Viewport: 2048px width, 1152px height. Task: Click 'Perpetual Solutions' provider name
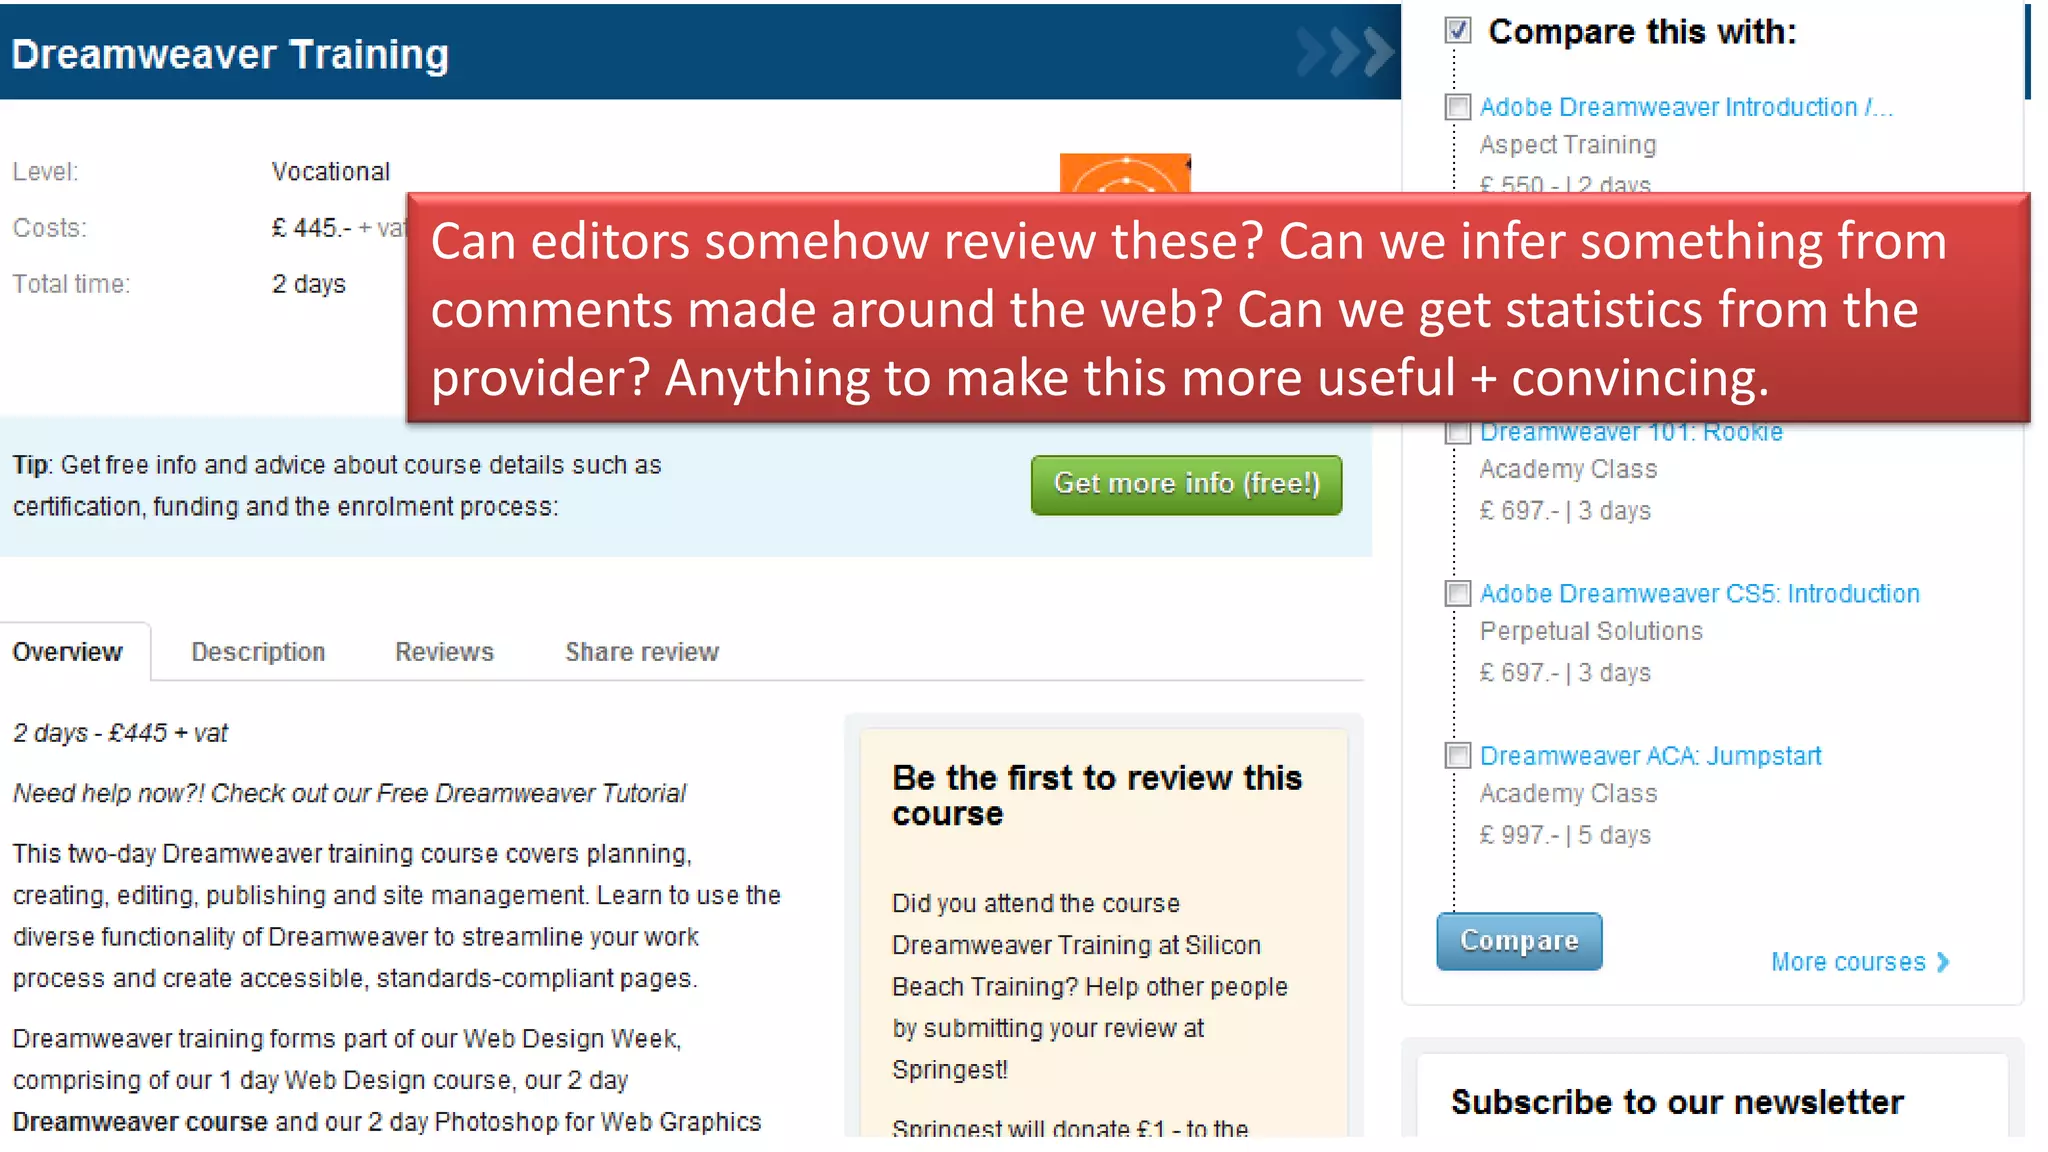pyautogui.click(x=1591, y=632)
